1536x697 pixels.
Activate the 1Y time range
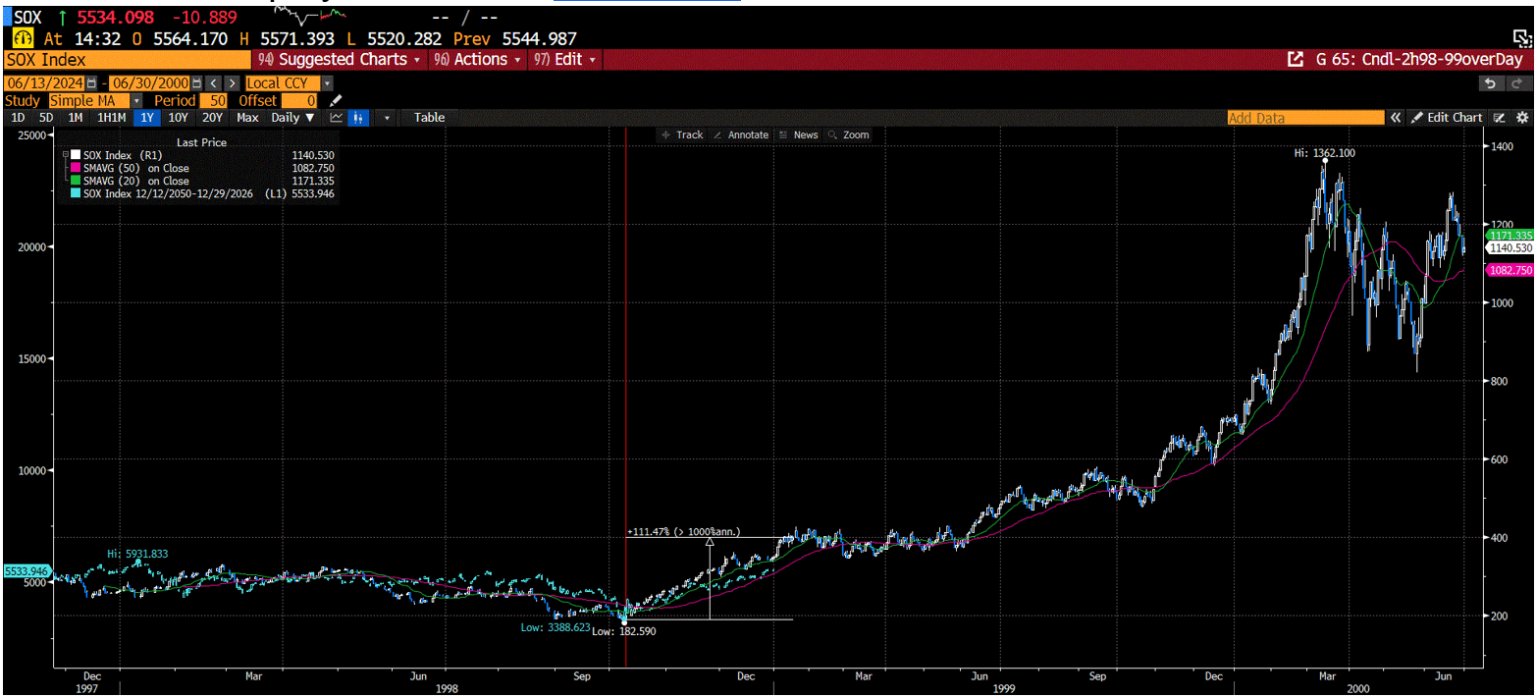coord(146,118)
